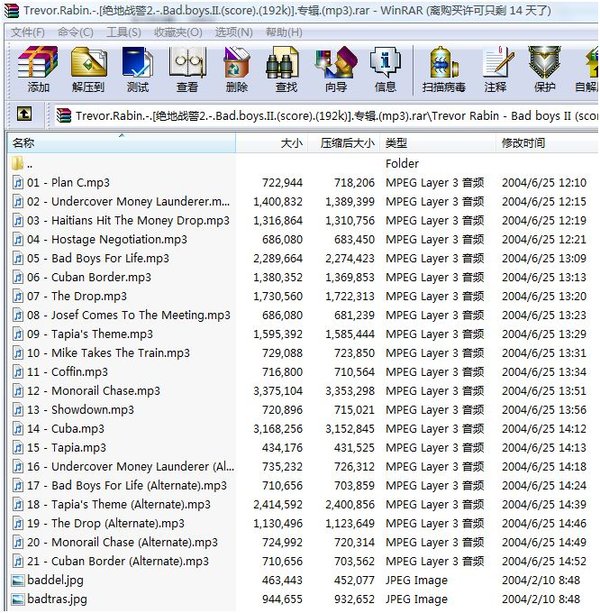600x613 pixels.
Task: Select 06 - Cuban Border.mp3
Action: [x=89, y=277]
